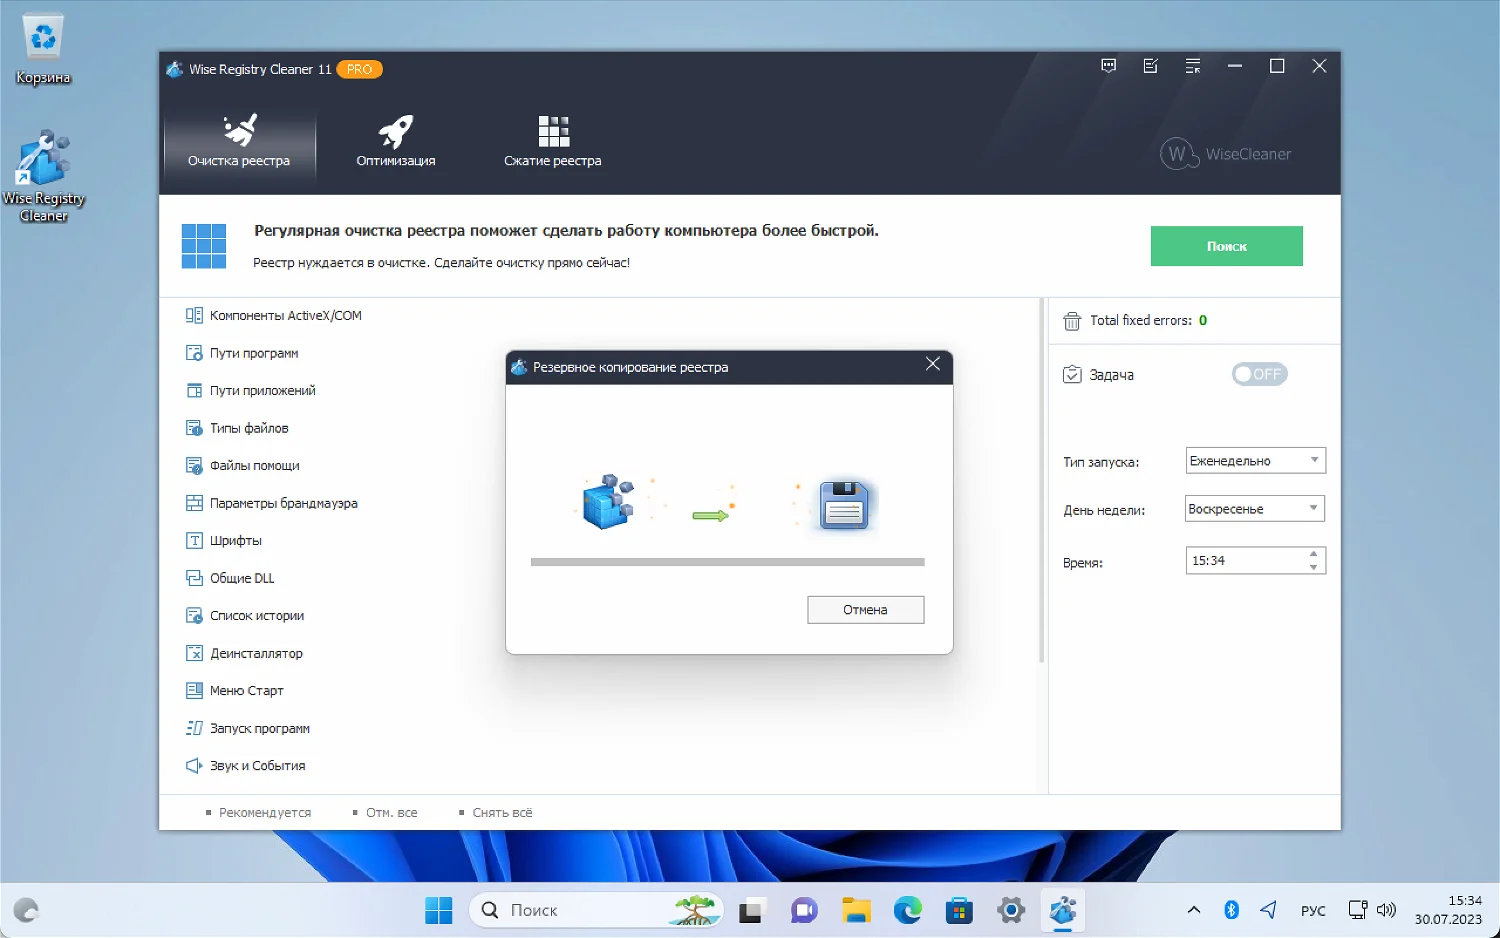
Task: Click the green Поиск scan button
Action: (1226, 246)
